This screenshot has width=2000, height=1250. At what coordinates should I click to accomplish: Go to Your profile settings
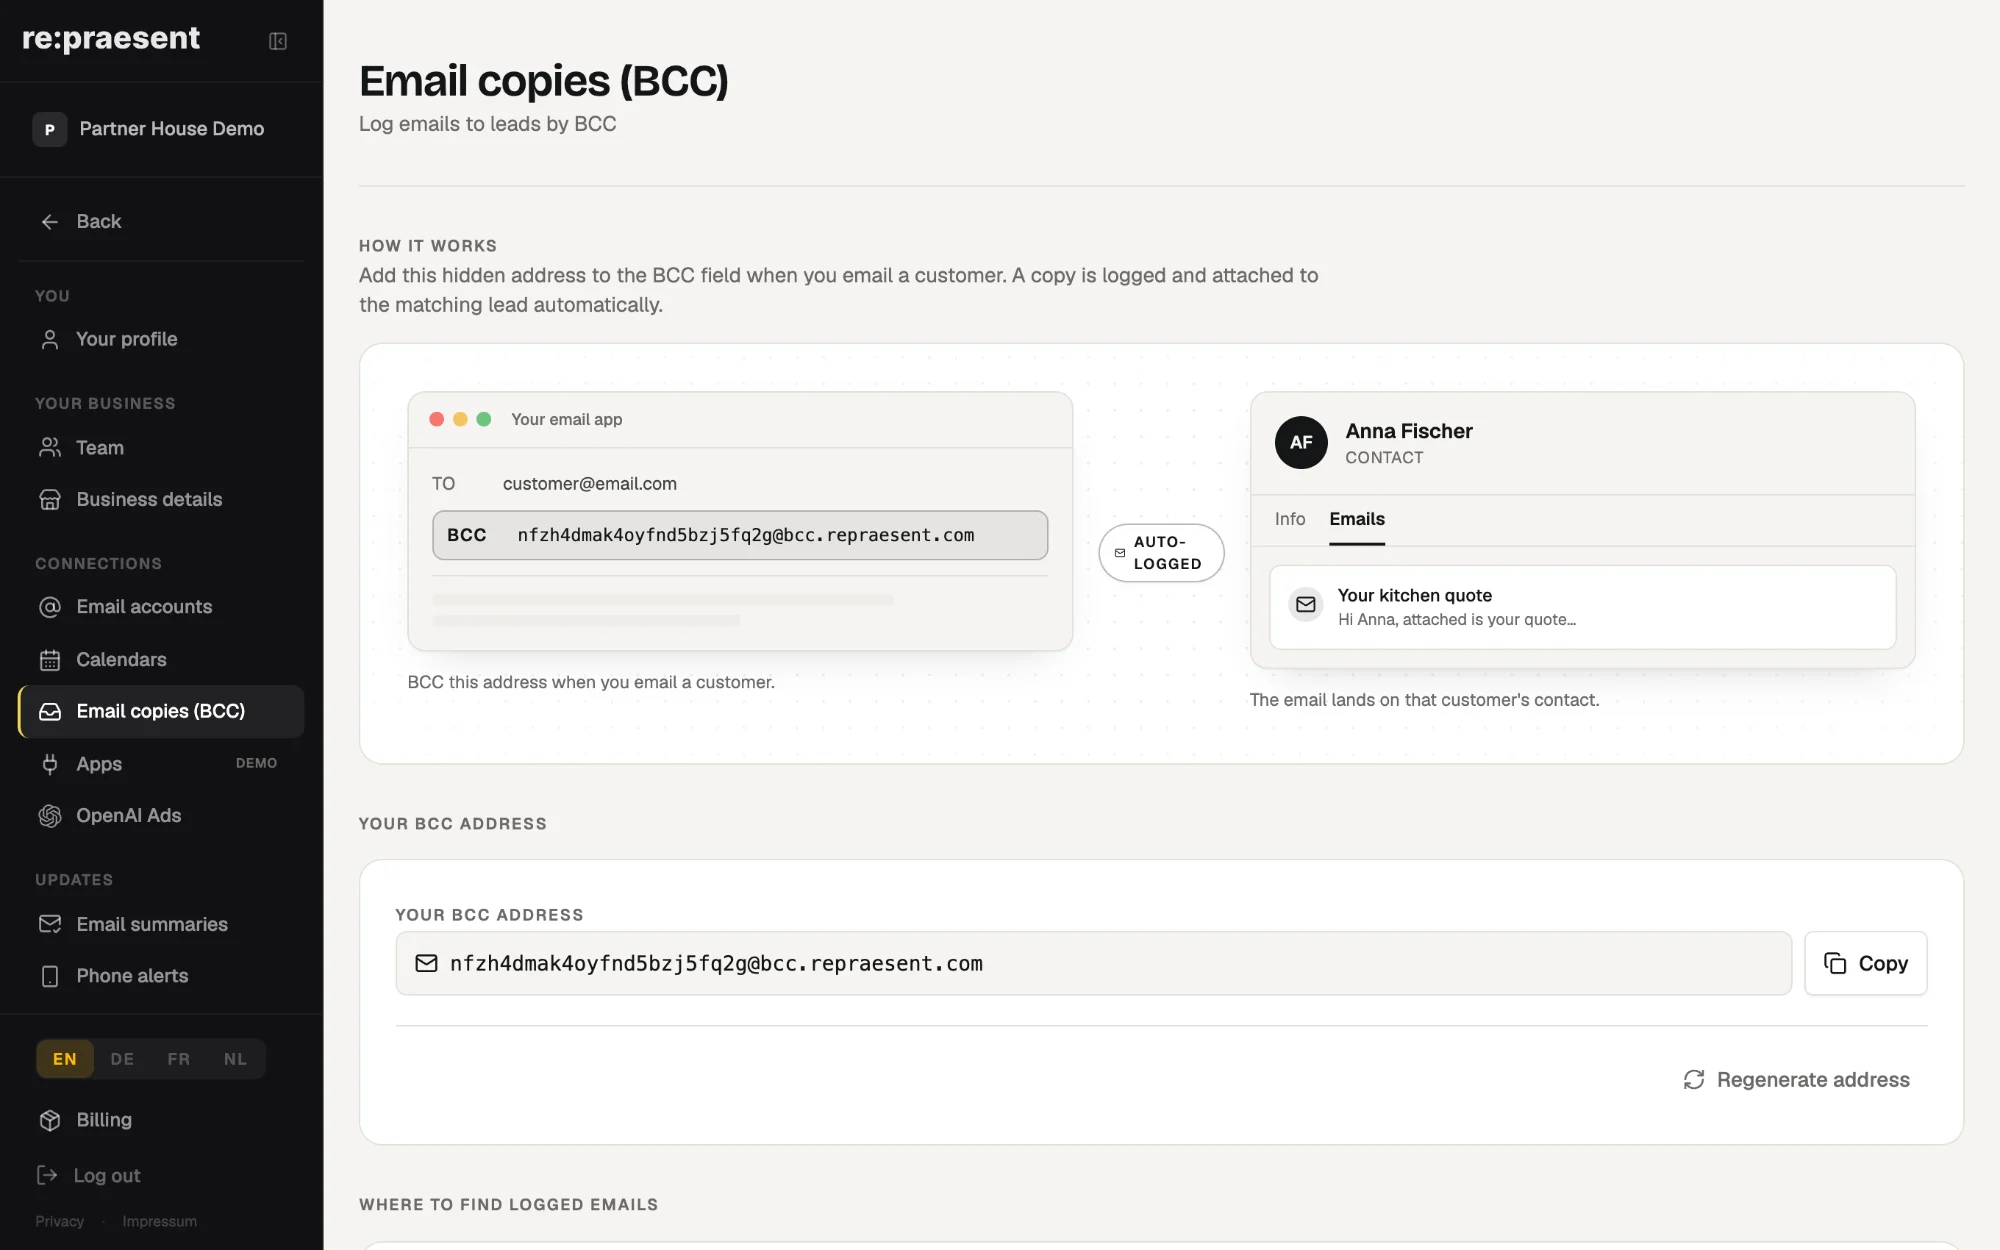(x=161, y=340)
